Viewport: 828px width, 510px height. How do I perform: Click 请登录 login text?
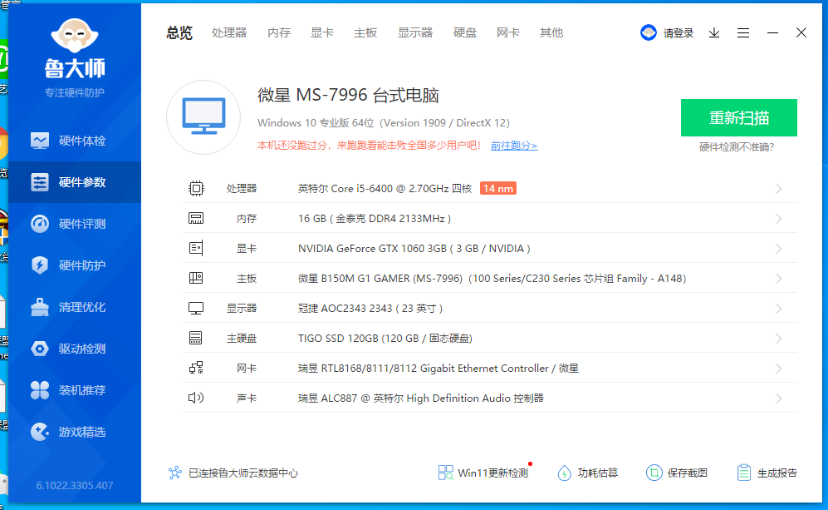[679, 33]
